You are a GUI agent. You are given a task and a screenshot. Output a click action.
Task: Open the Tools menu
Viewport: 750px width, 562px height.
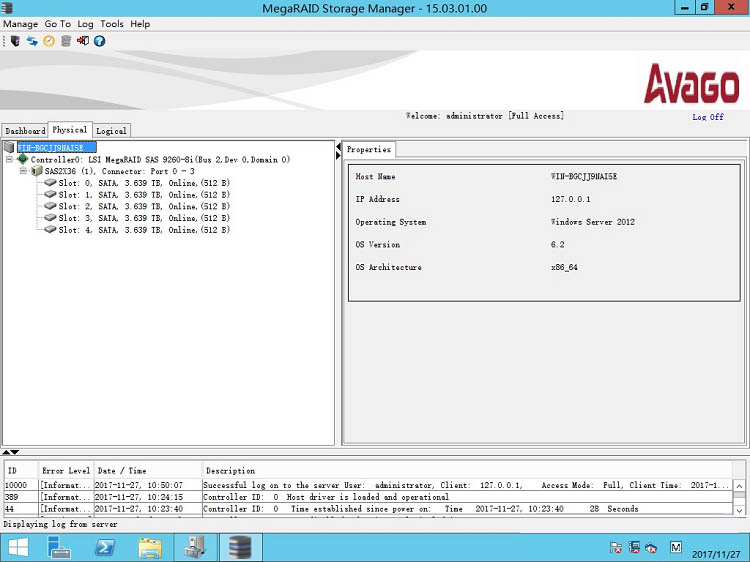(111, 24)
